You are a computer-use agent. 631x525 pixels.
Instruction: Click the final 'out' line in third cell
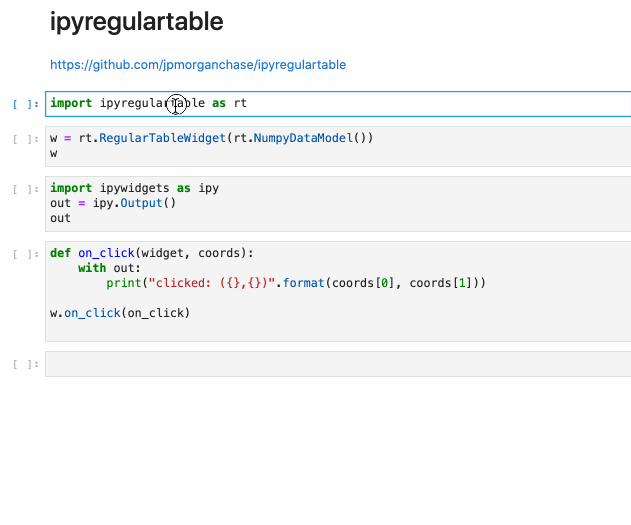click(61, 218)
